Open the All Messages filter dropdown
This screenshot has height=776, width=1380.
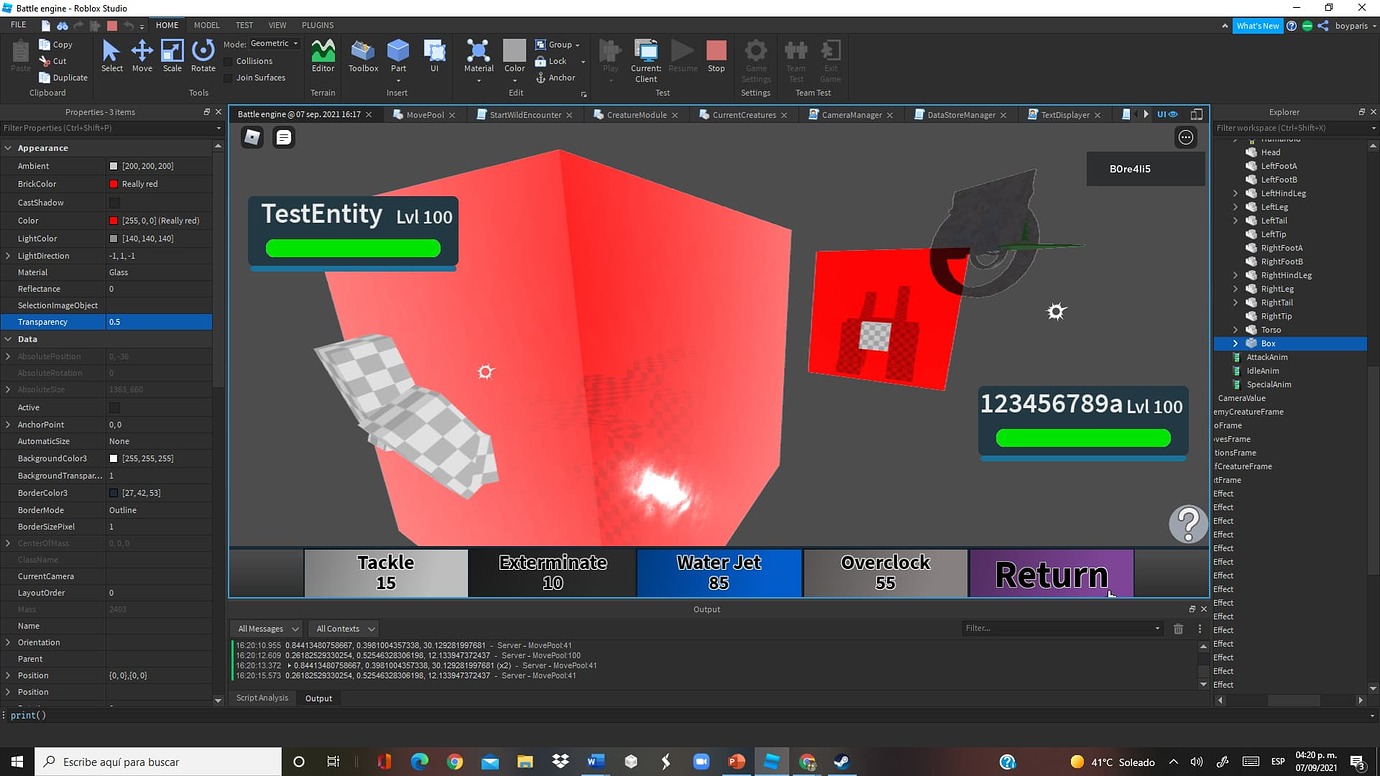265,628
